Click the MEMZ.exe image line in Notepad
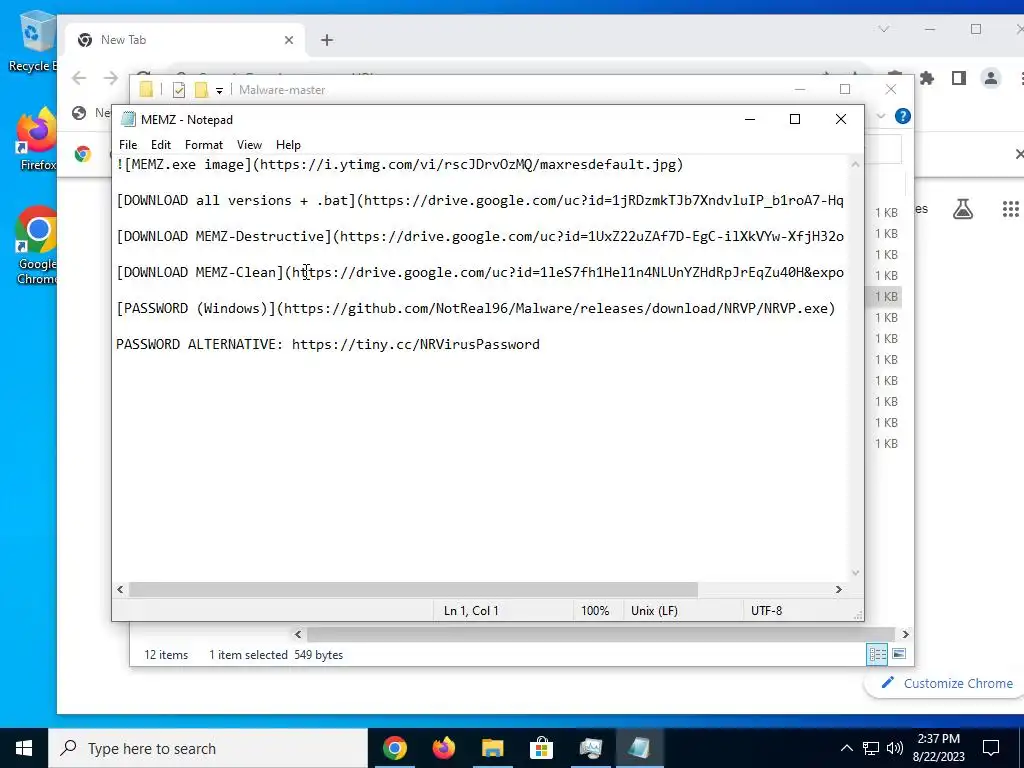Viewport: 1024px width, 768px height. point(400,165)
